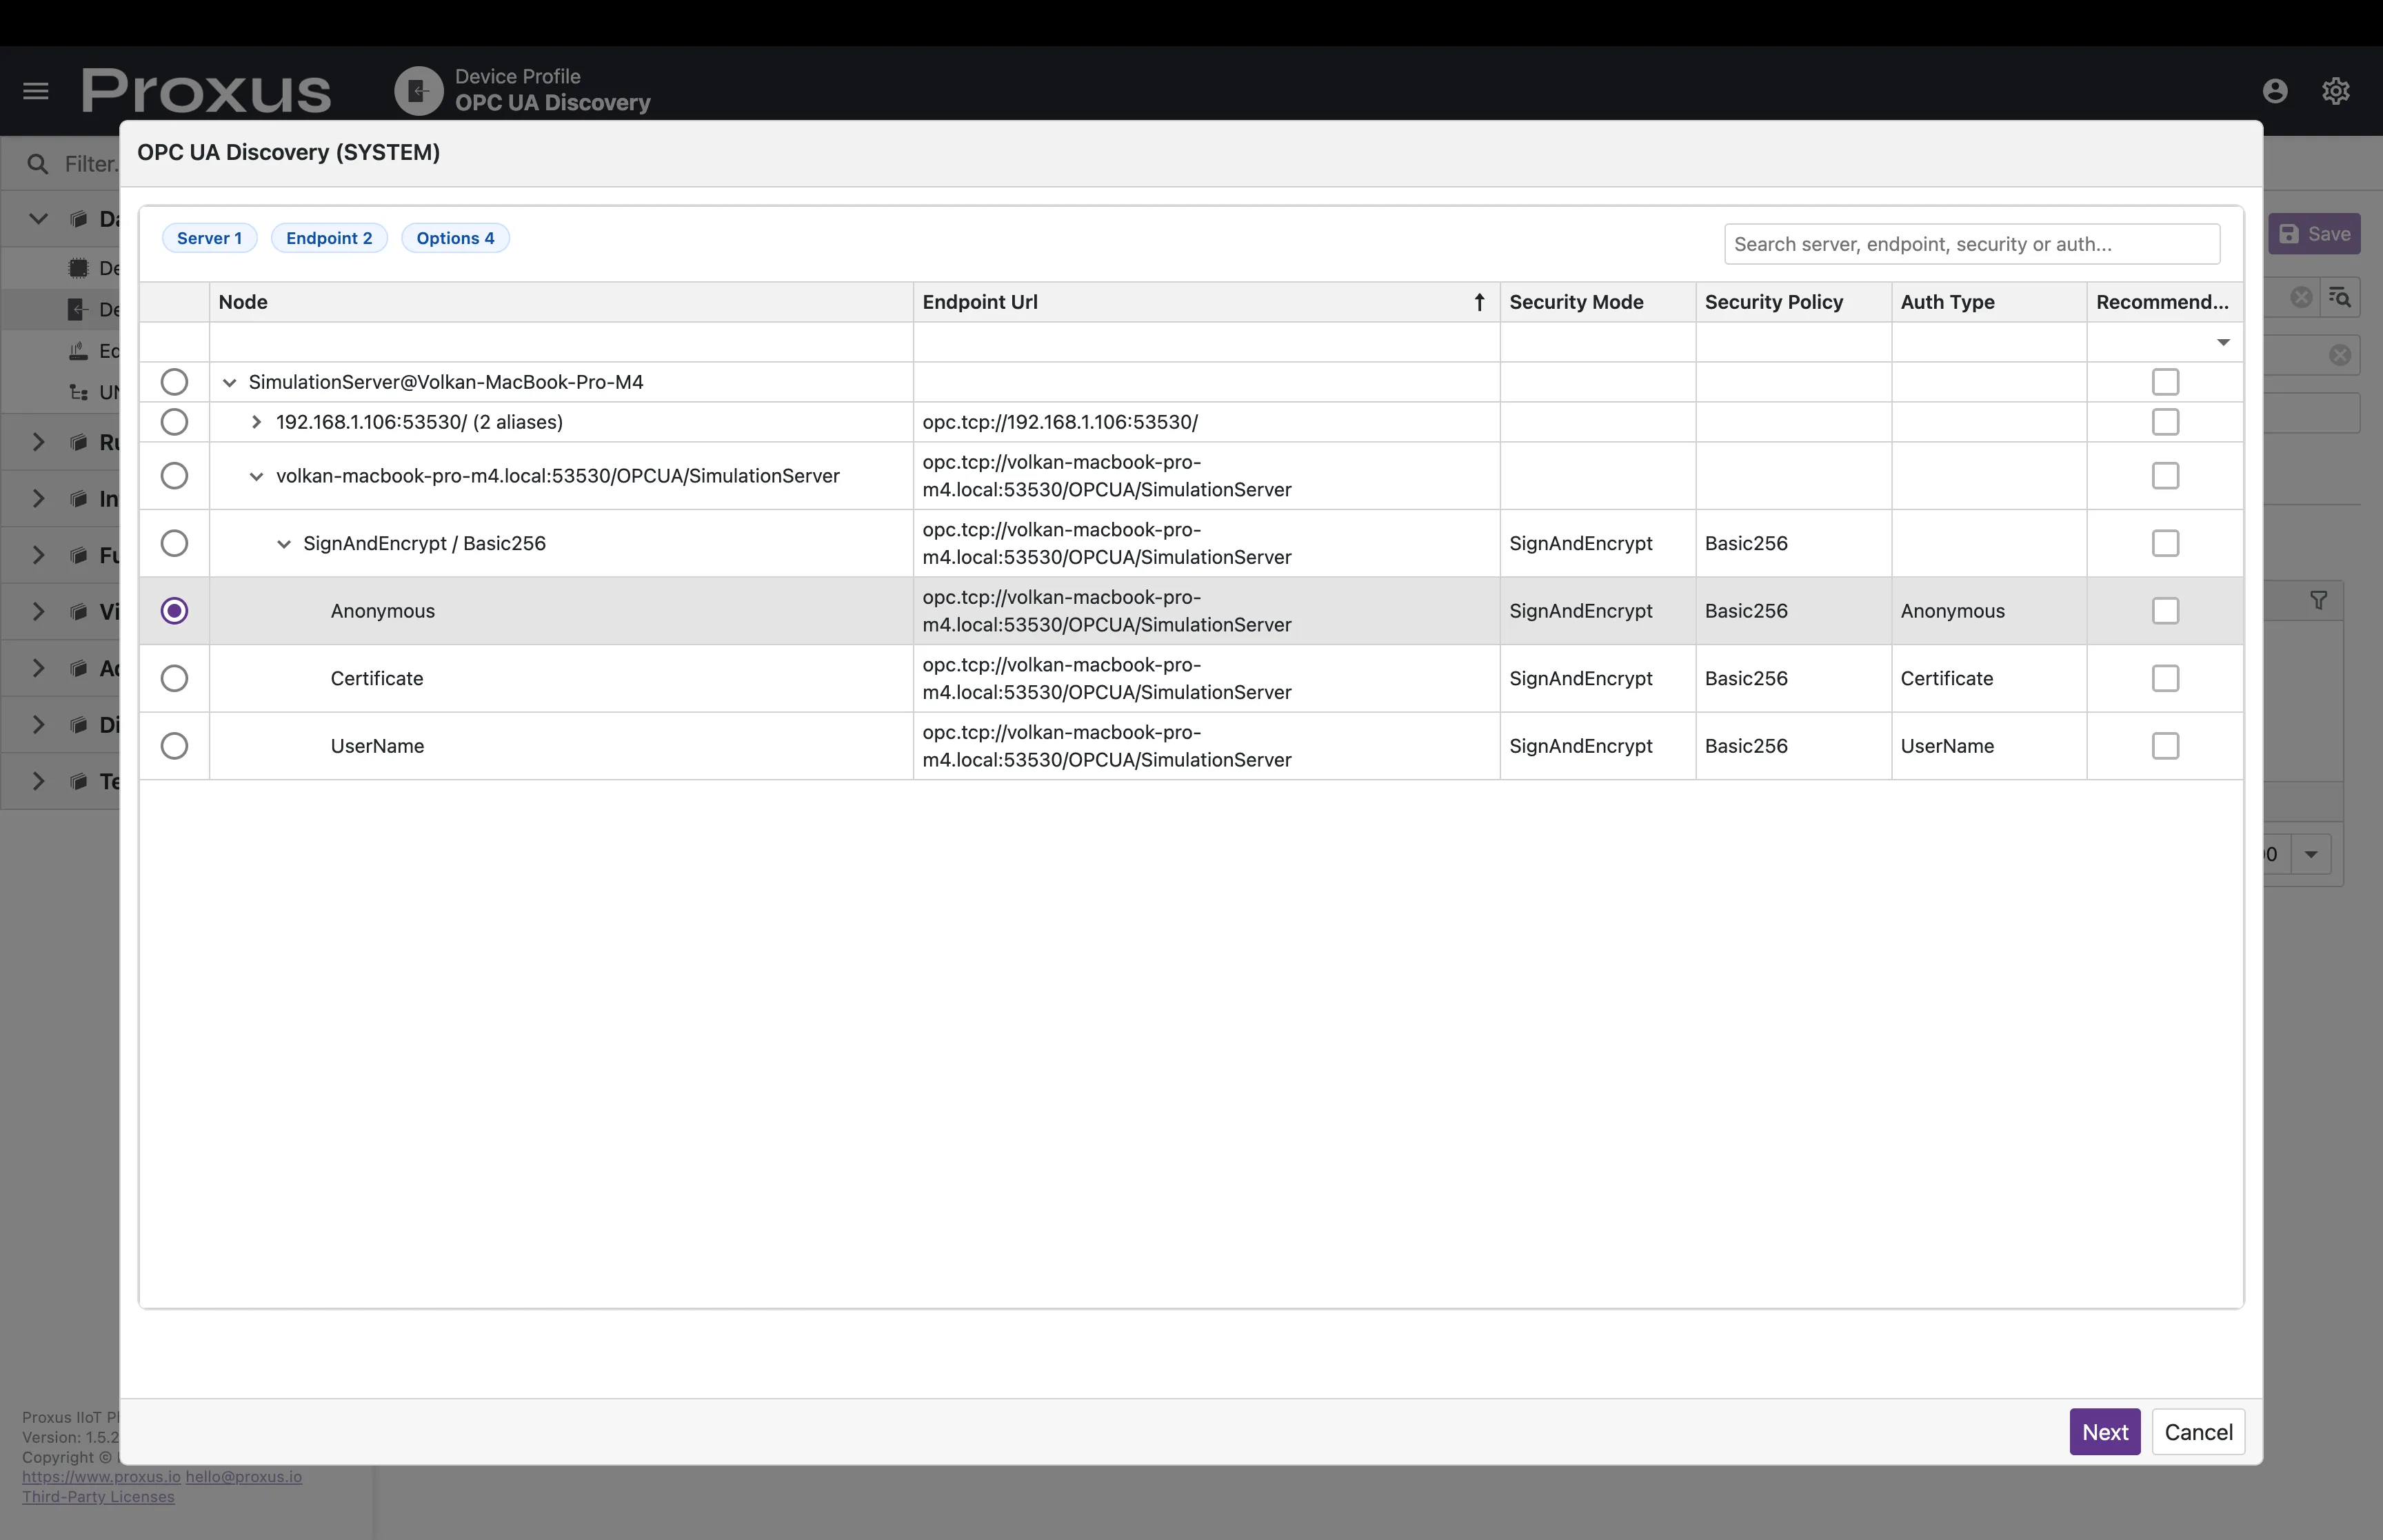The width and height of the screenshot is (2383, 1540).
Task: Click the hamburger menu icon
Action: (x=36, y=91)
